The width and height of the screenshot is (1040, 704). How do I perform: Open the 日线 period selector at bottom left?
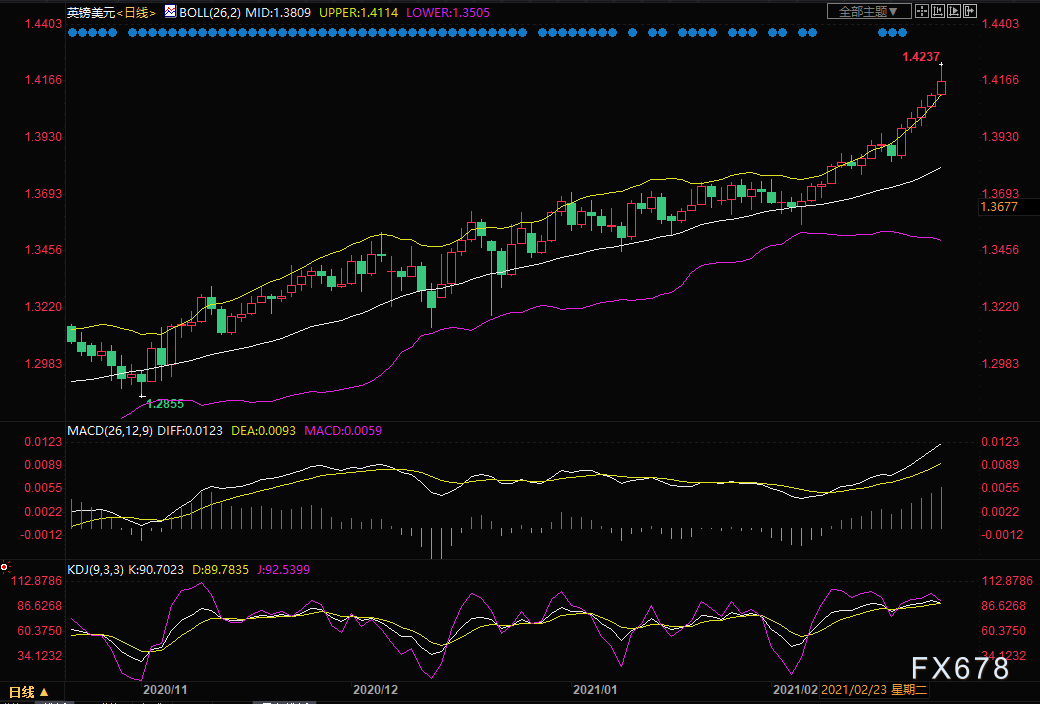click(29, 692)
